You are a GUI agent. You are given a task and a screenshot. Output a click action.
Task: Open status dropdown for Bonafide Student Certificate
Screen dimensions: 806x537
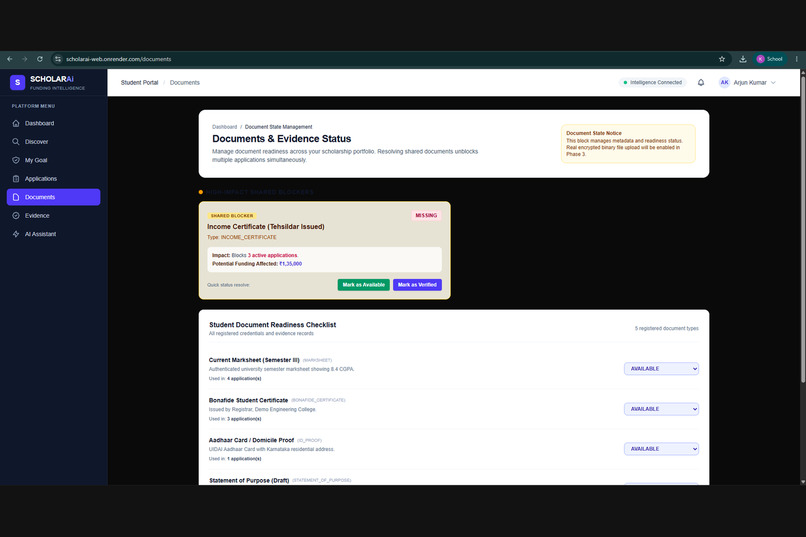pos(661,409)
